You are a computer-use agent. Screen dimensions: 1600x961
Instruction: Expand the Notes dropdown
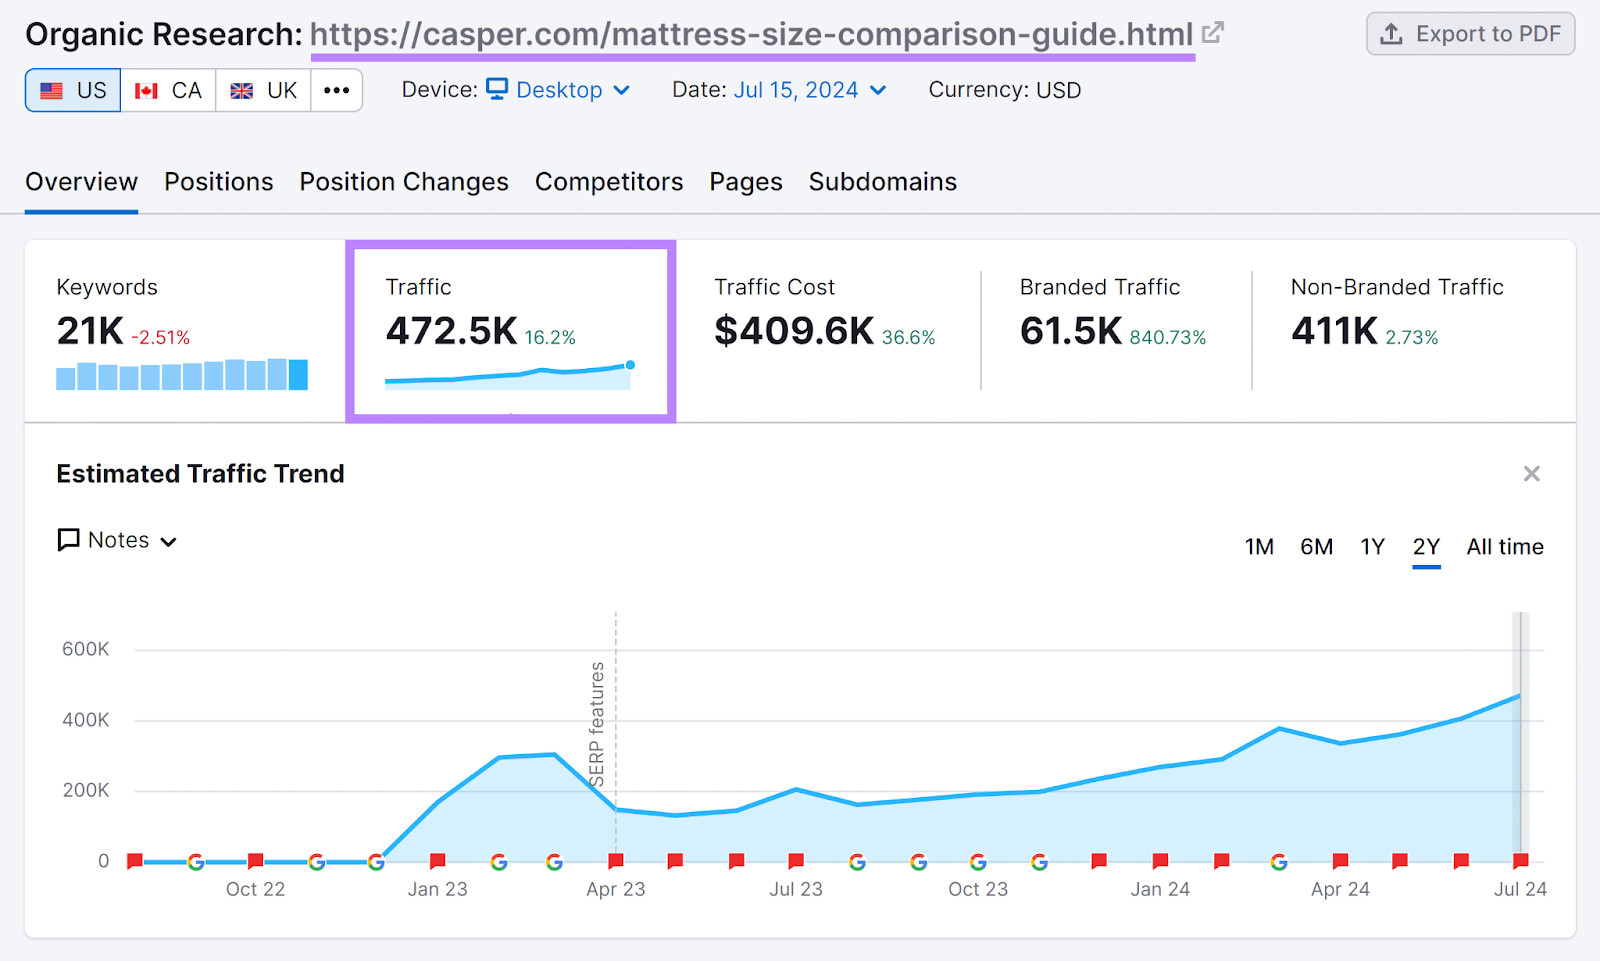[118, 540]
